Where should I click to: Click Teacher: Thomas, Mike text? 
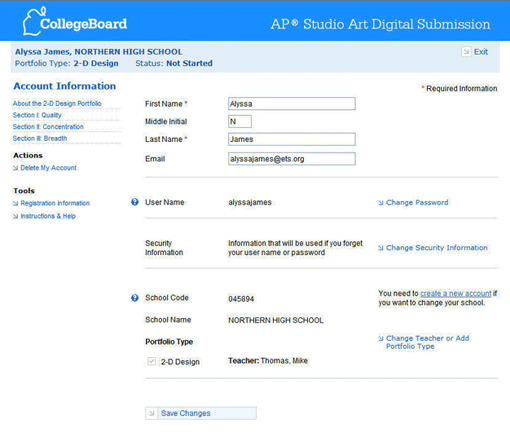(x=268, y=361)
